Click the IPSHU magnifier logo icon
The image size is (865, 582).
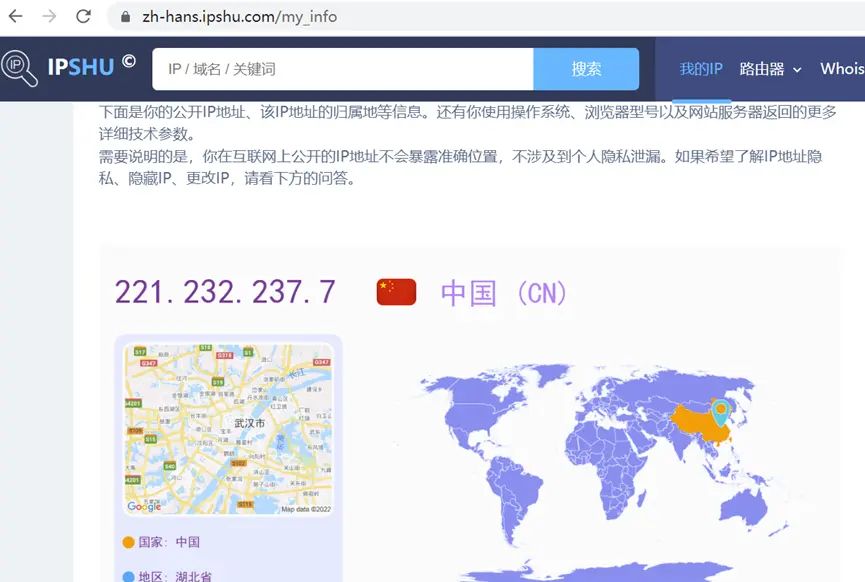[17, 66]
